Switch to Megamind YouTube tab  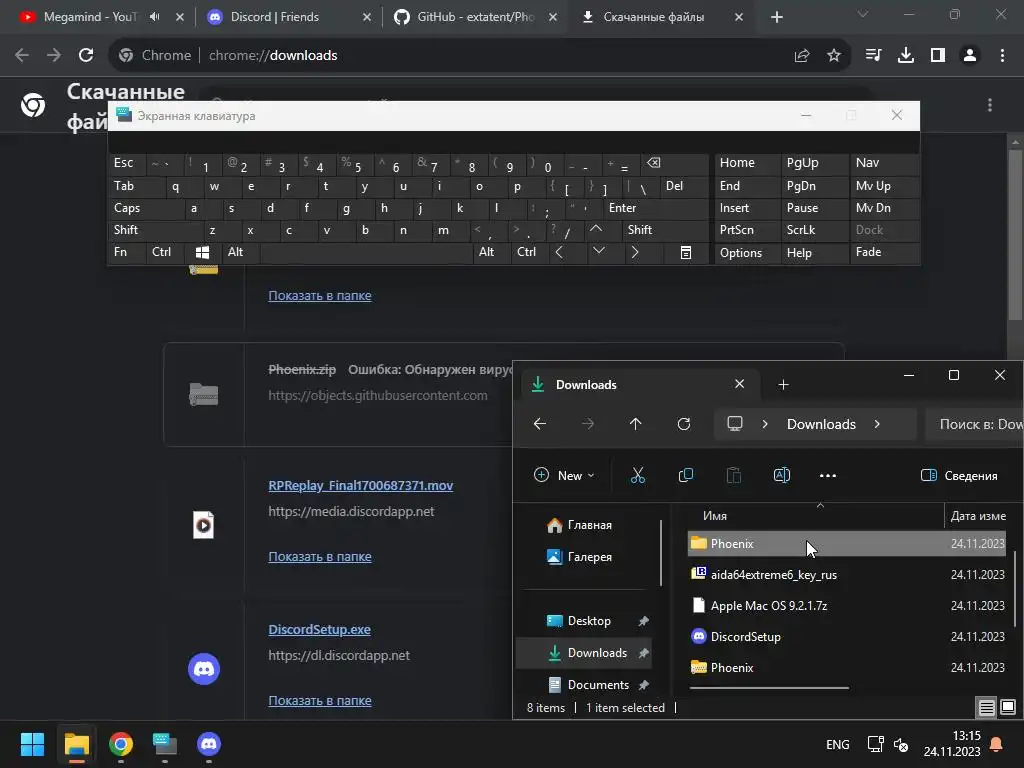click(89, 17)
